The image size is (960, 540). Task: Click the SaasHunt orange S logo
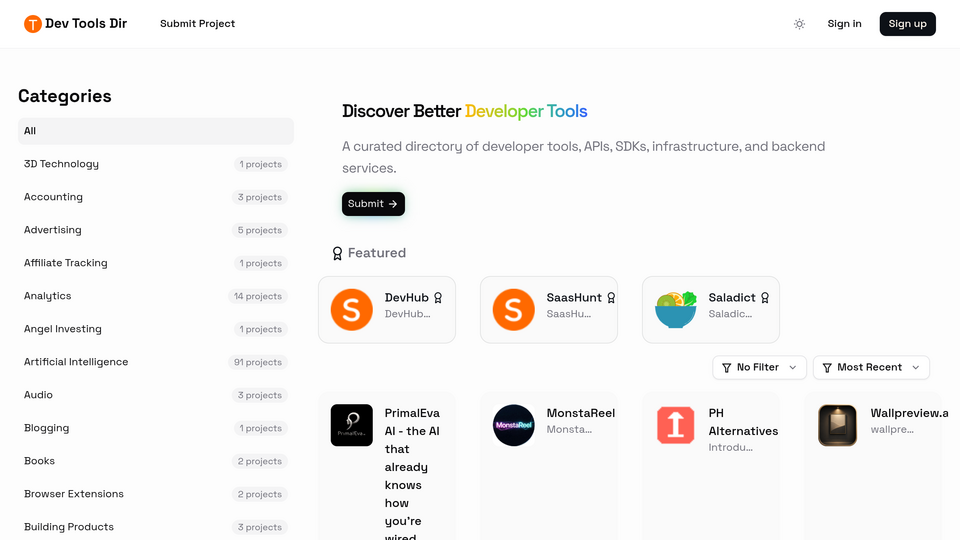pos(514,310)
